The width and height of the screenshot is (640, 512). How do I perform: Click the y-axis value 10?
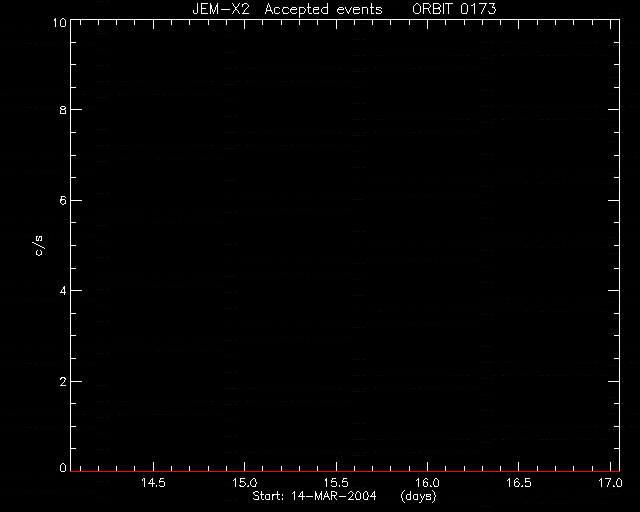pos(60,22)
